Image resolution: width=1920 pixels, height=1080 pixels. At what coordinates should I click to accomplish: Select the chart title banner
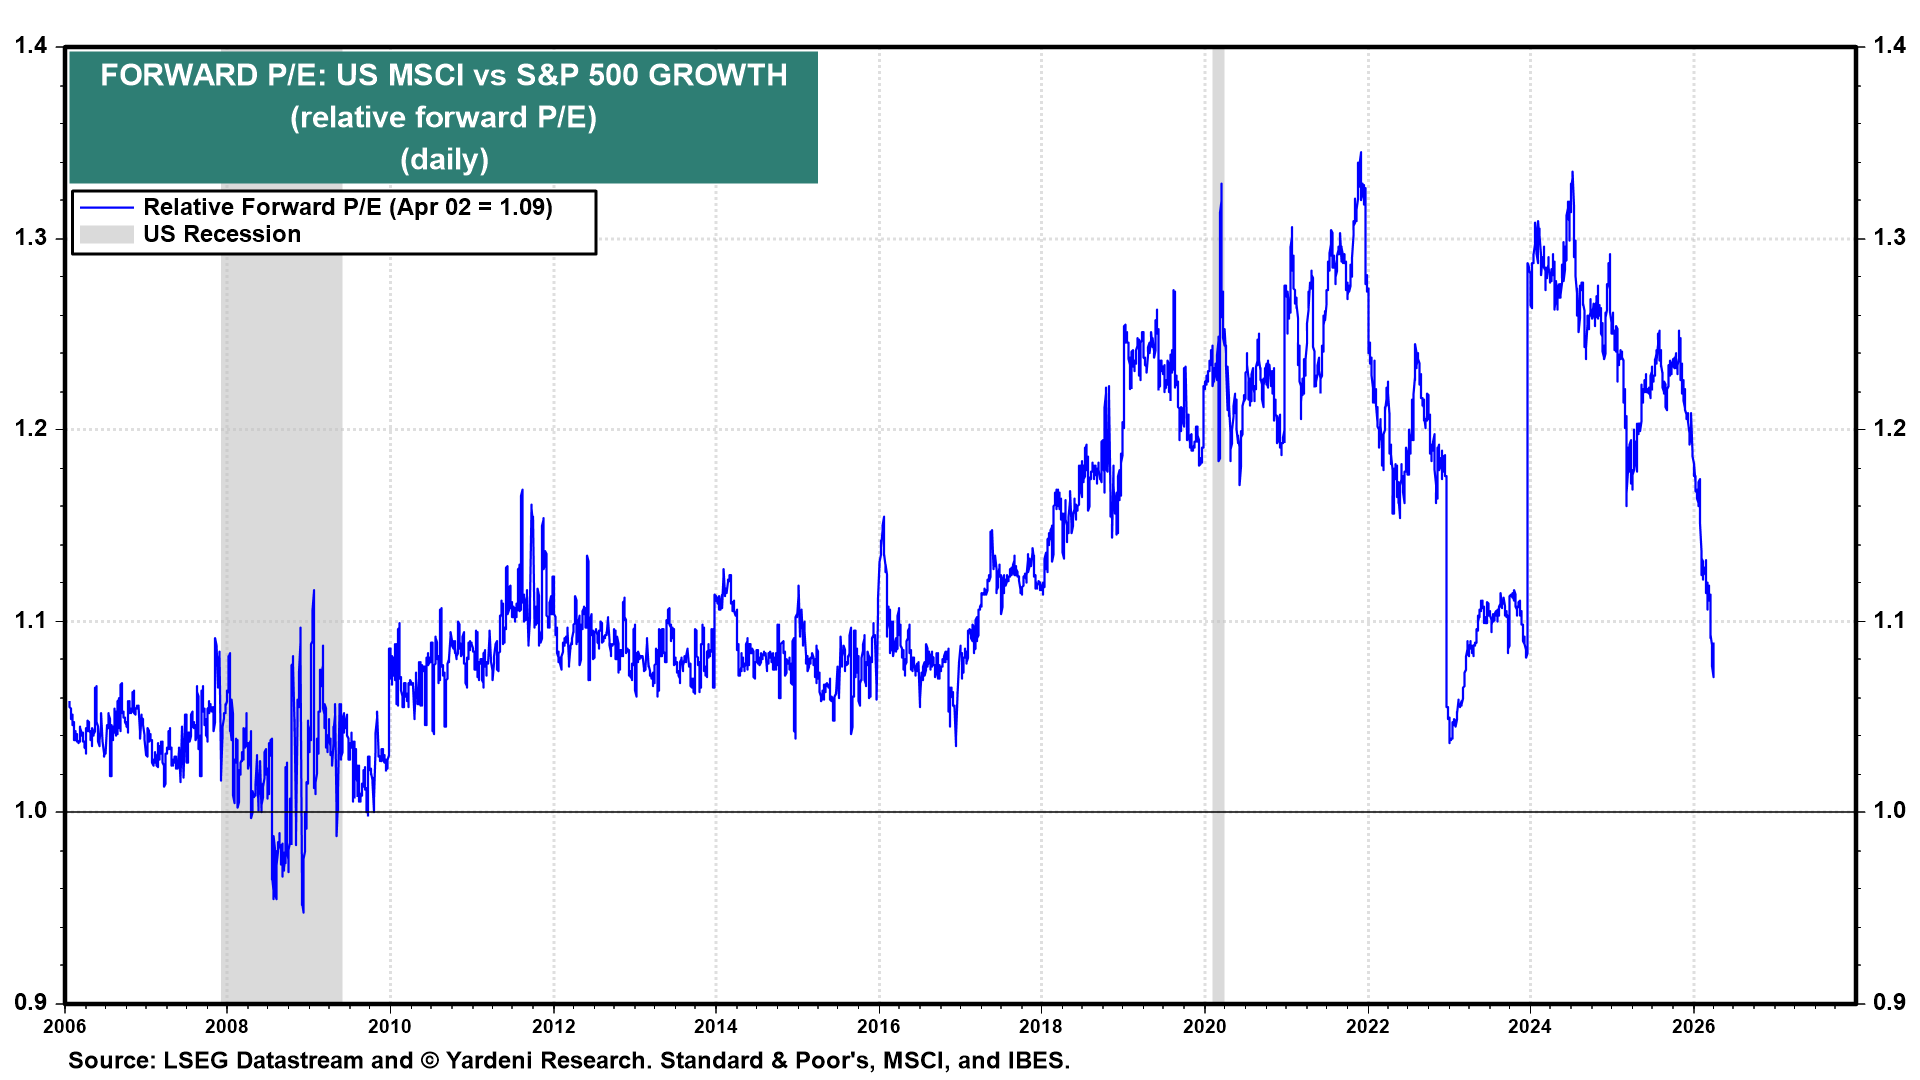click(445, 115)
